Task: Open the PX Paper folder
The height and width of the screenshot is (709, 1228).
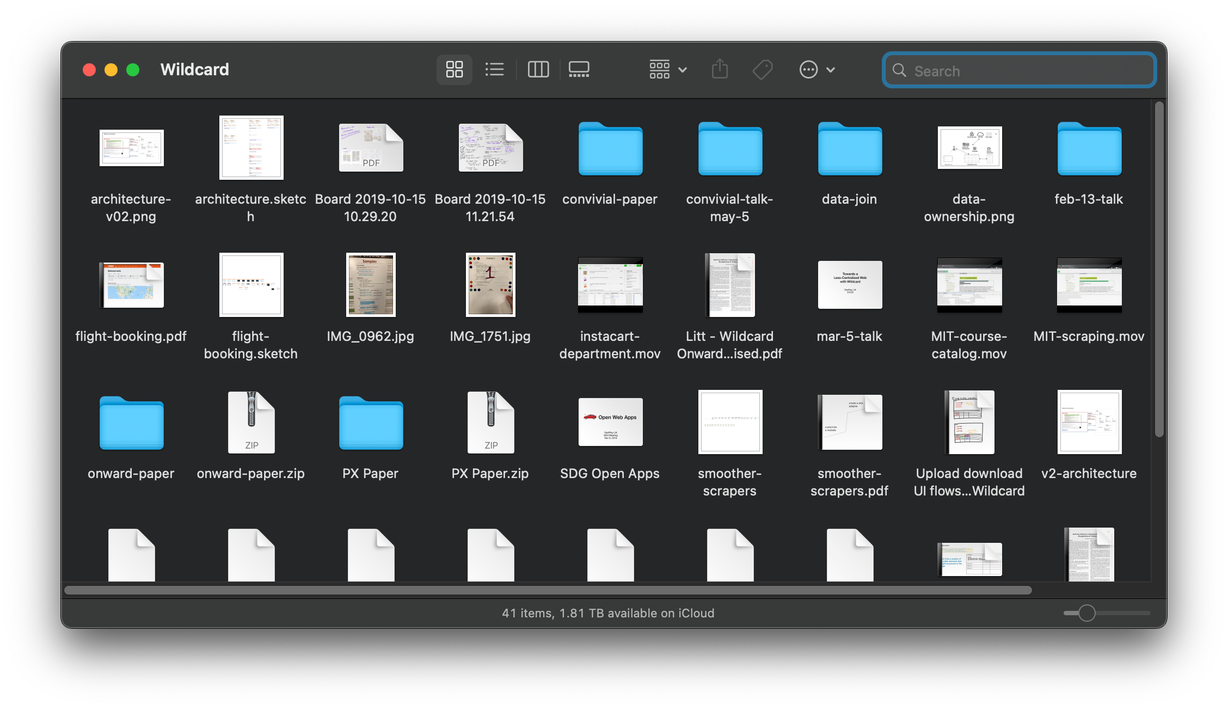Action: tap(370, 422)
